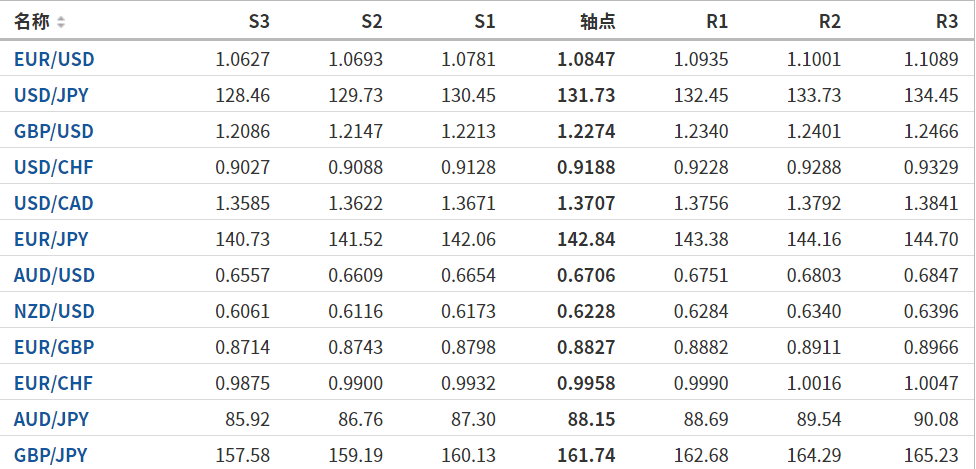Open the AUD/JPY currency pair link
The image size is (976, 469).
[x=51, y=419]
